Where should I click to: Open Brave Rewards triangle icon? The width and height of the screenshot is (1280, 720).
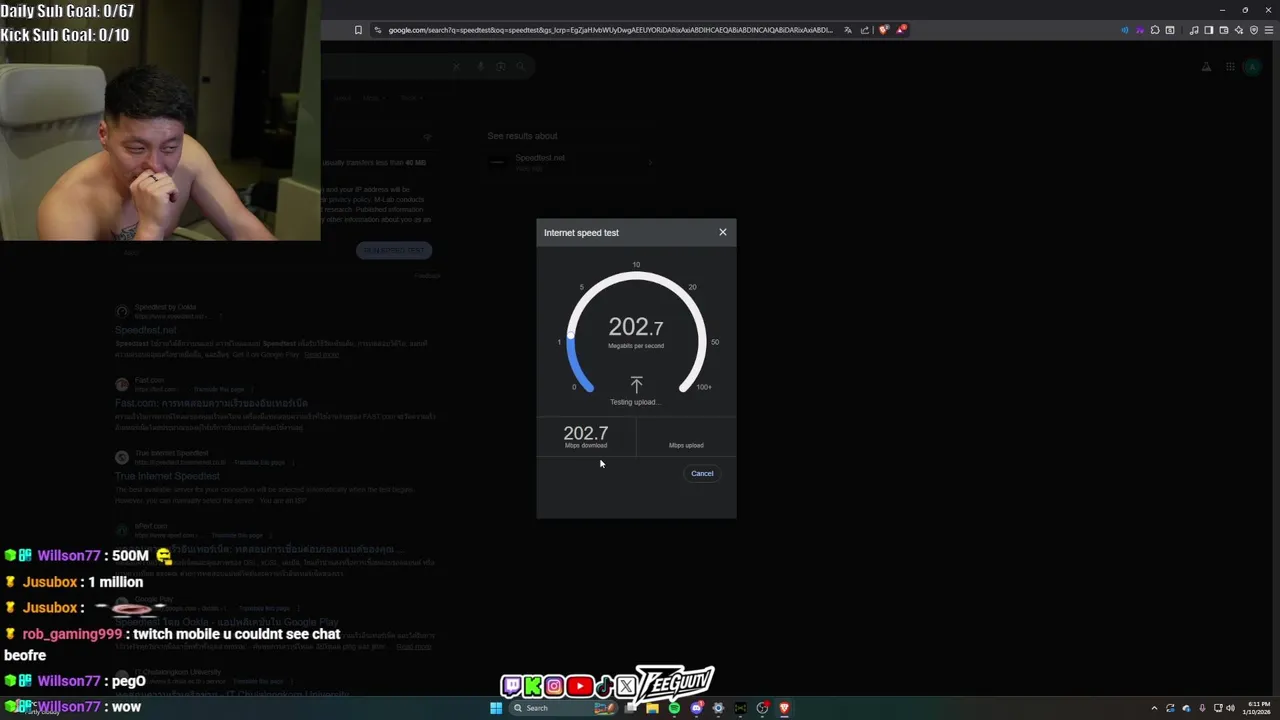[901, 29]
